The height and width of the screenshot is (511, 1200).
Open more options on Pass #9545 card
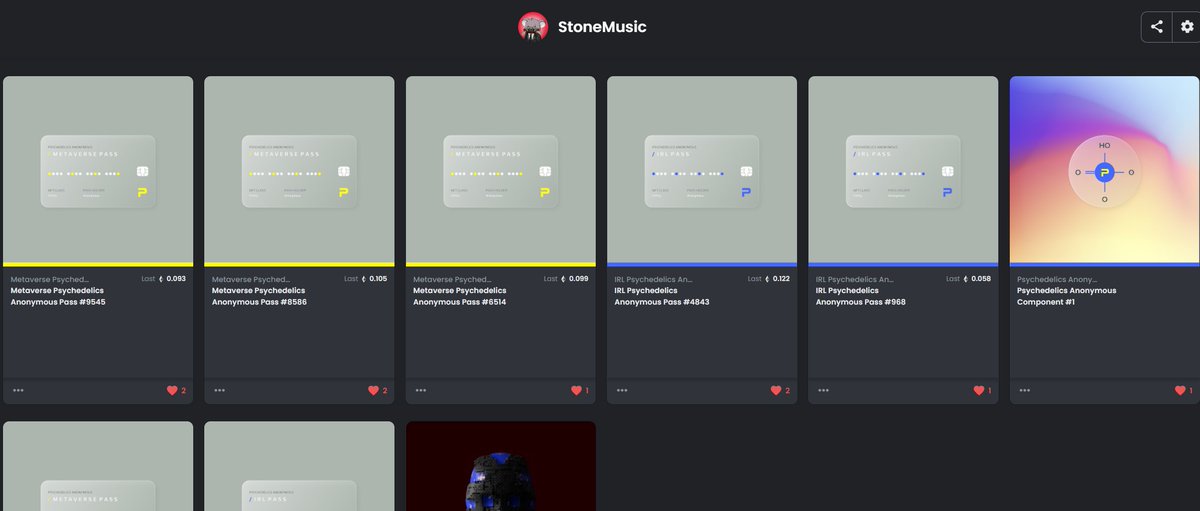pyautogui.click(x=18, y=390)
